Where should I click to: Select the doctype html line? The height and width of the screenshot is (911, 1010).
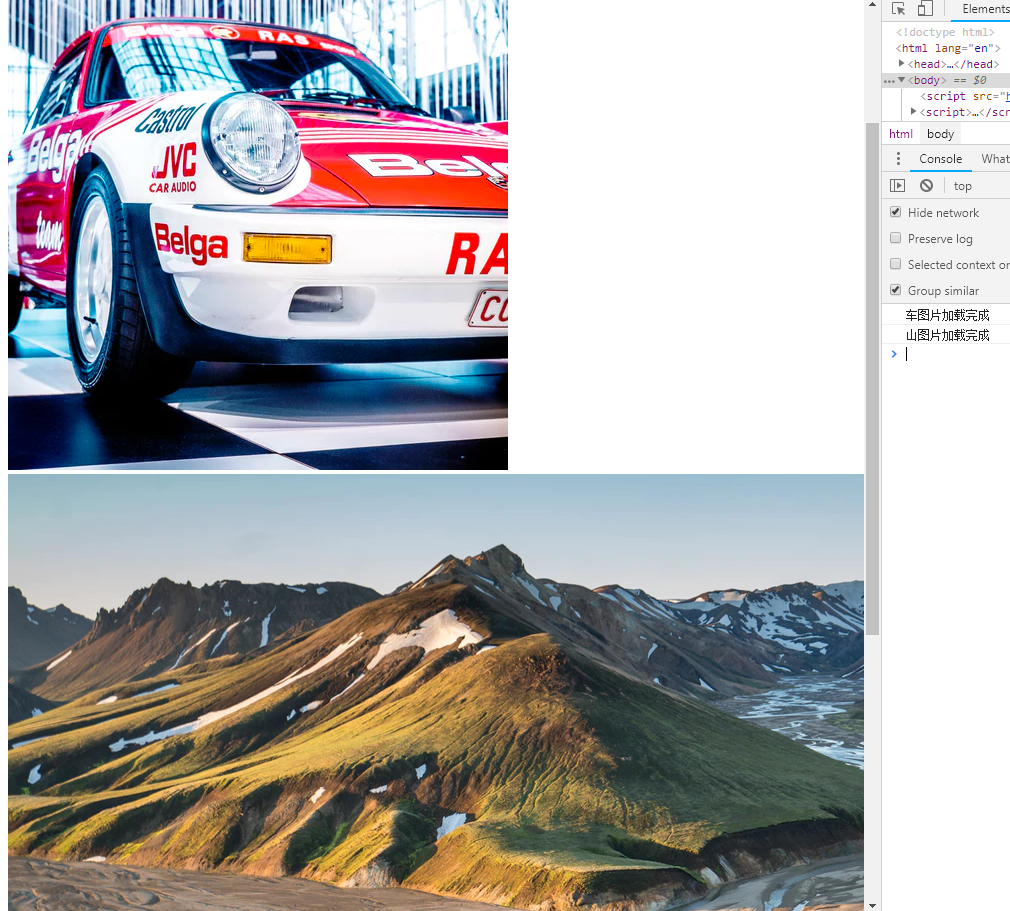coord(945,32)
